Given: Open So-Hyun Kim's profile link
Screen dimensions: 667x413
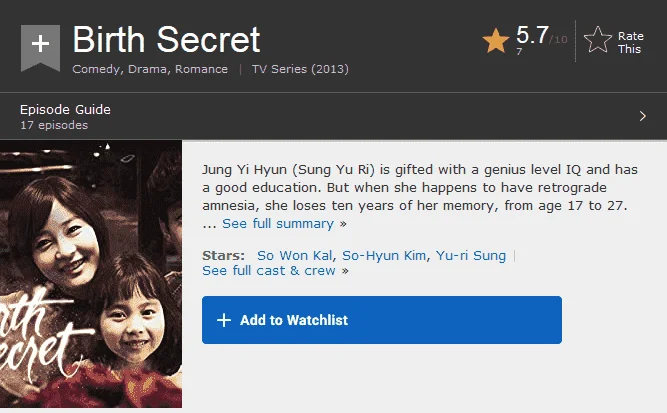Looking at the screenshot, I should click(384, 255).
